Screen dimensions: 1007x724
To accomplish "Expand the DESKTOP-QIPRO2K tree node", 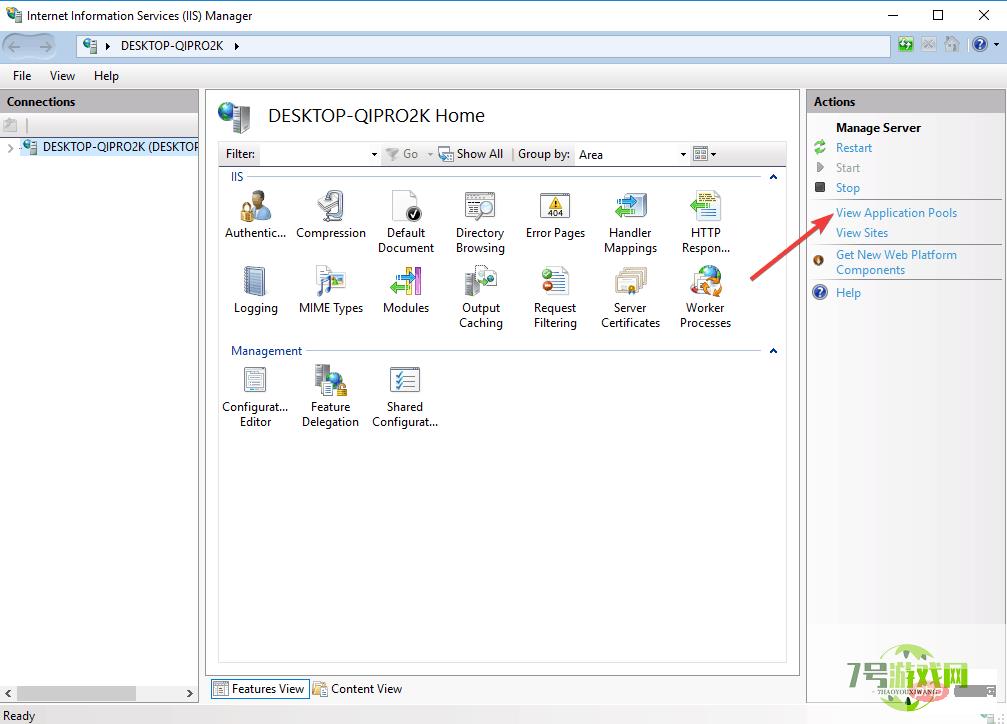I will [10, 148].
